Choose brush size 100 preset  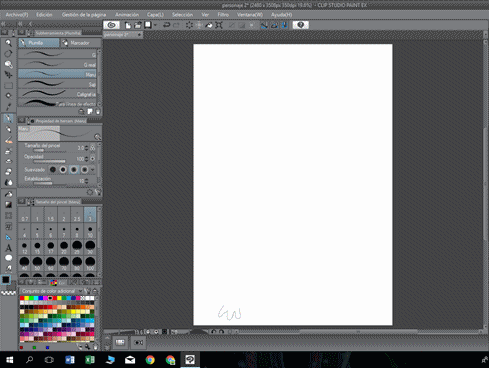pos(90,263)
